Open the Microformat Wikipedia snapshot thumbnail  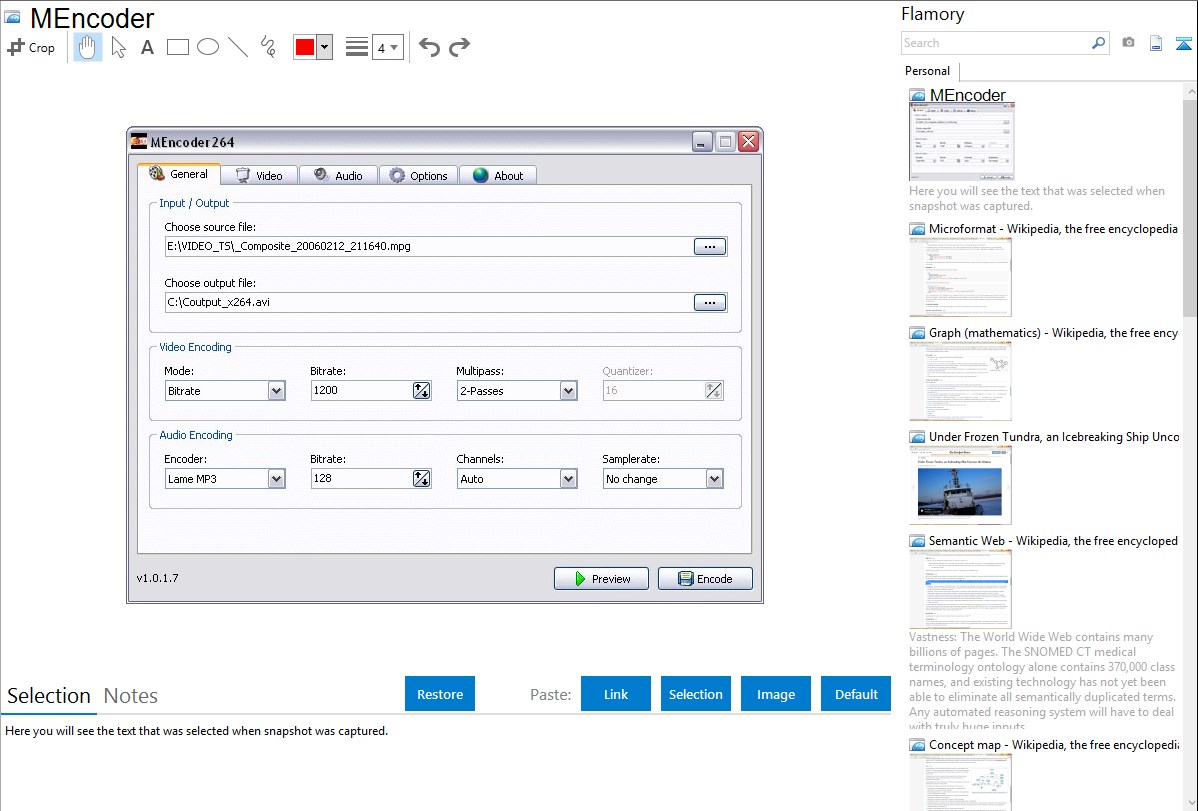coord(960,277)
